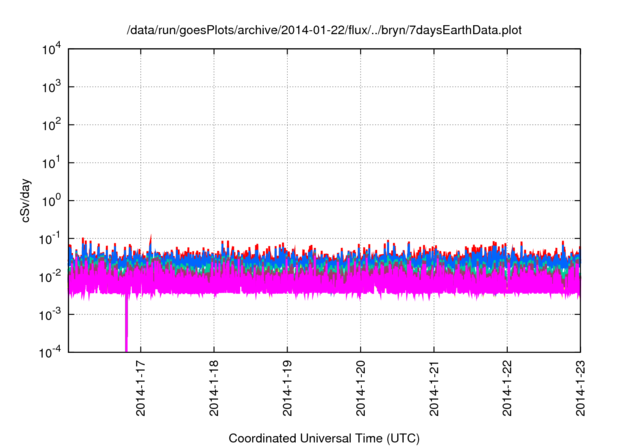Click the 2014-1-20 date label
The height and width of the screenshot is (448, 640).
pos(360,388)
